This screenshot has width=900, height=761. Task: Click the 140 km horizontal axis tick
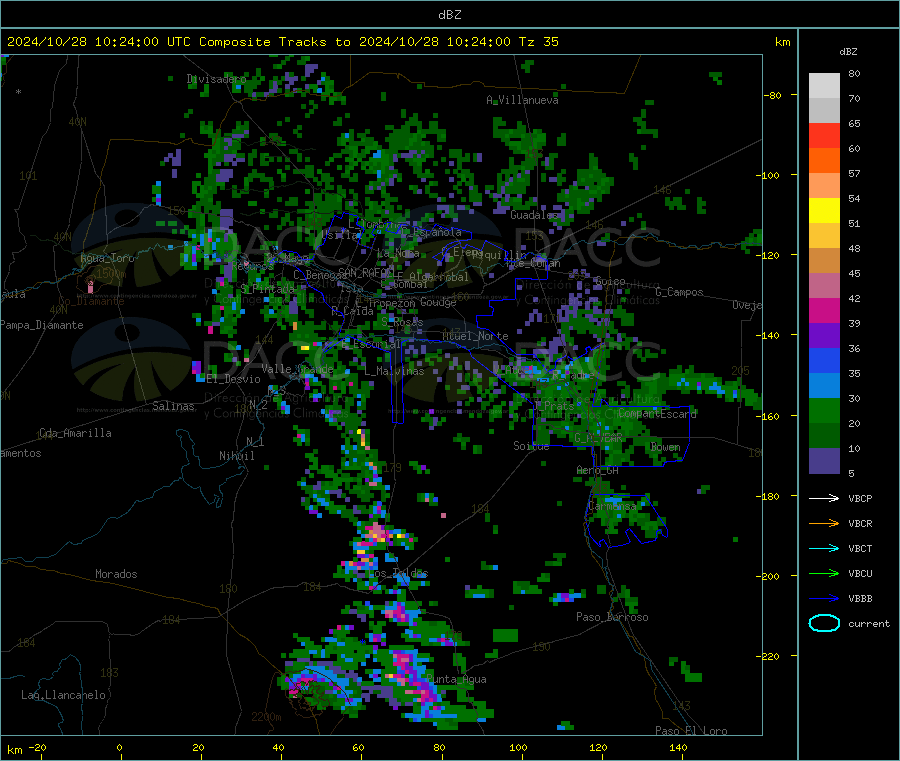[678, 748]
